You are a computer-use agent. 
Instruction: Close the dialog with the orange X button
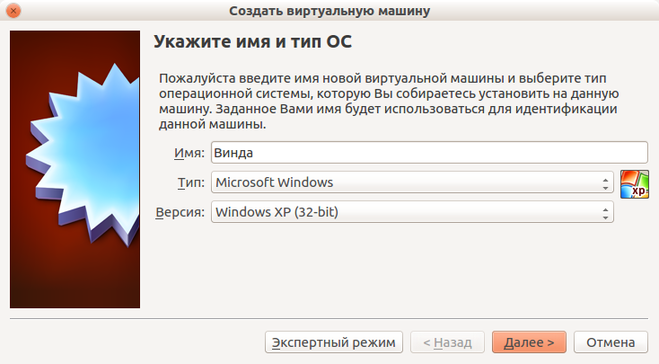(13, 11)
